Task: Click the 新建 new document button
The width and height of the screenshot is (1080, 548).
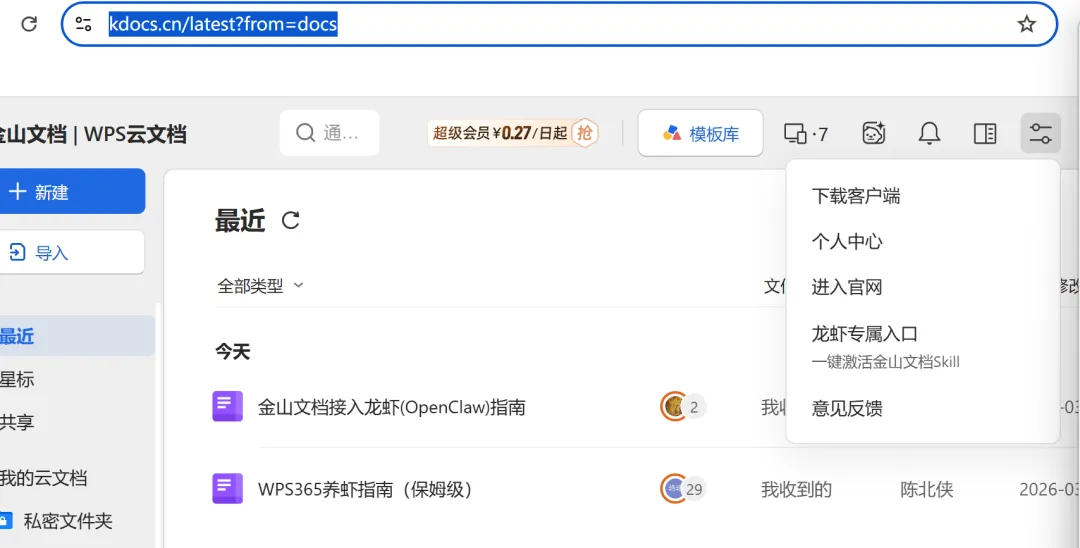Action: tap(72, 191)
